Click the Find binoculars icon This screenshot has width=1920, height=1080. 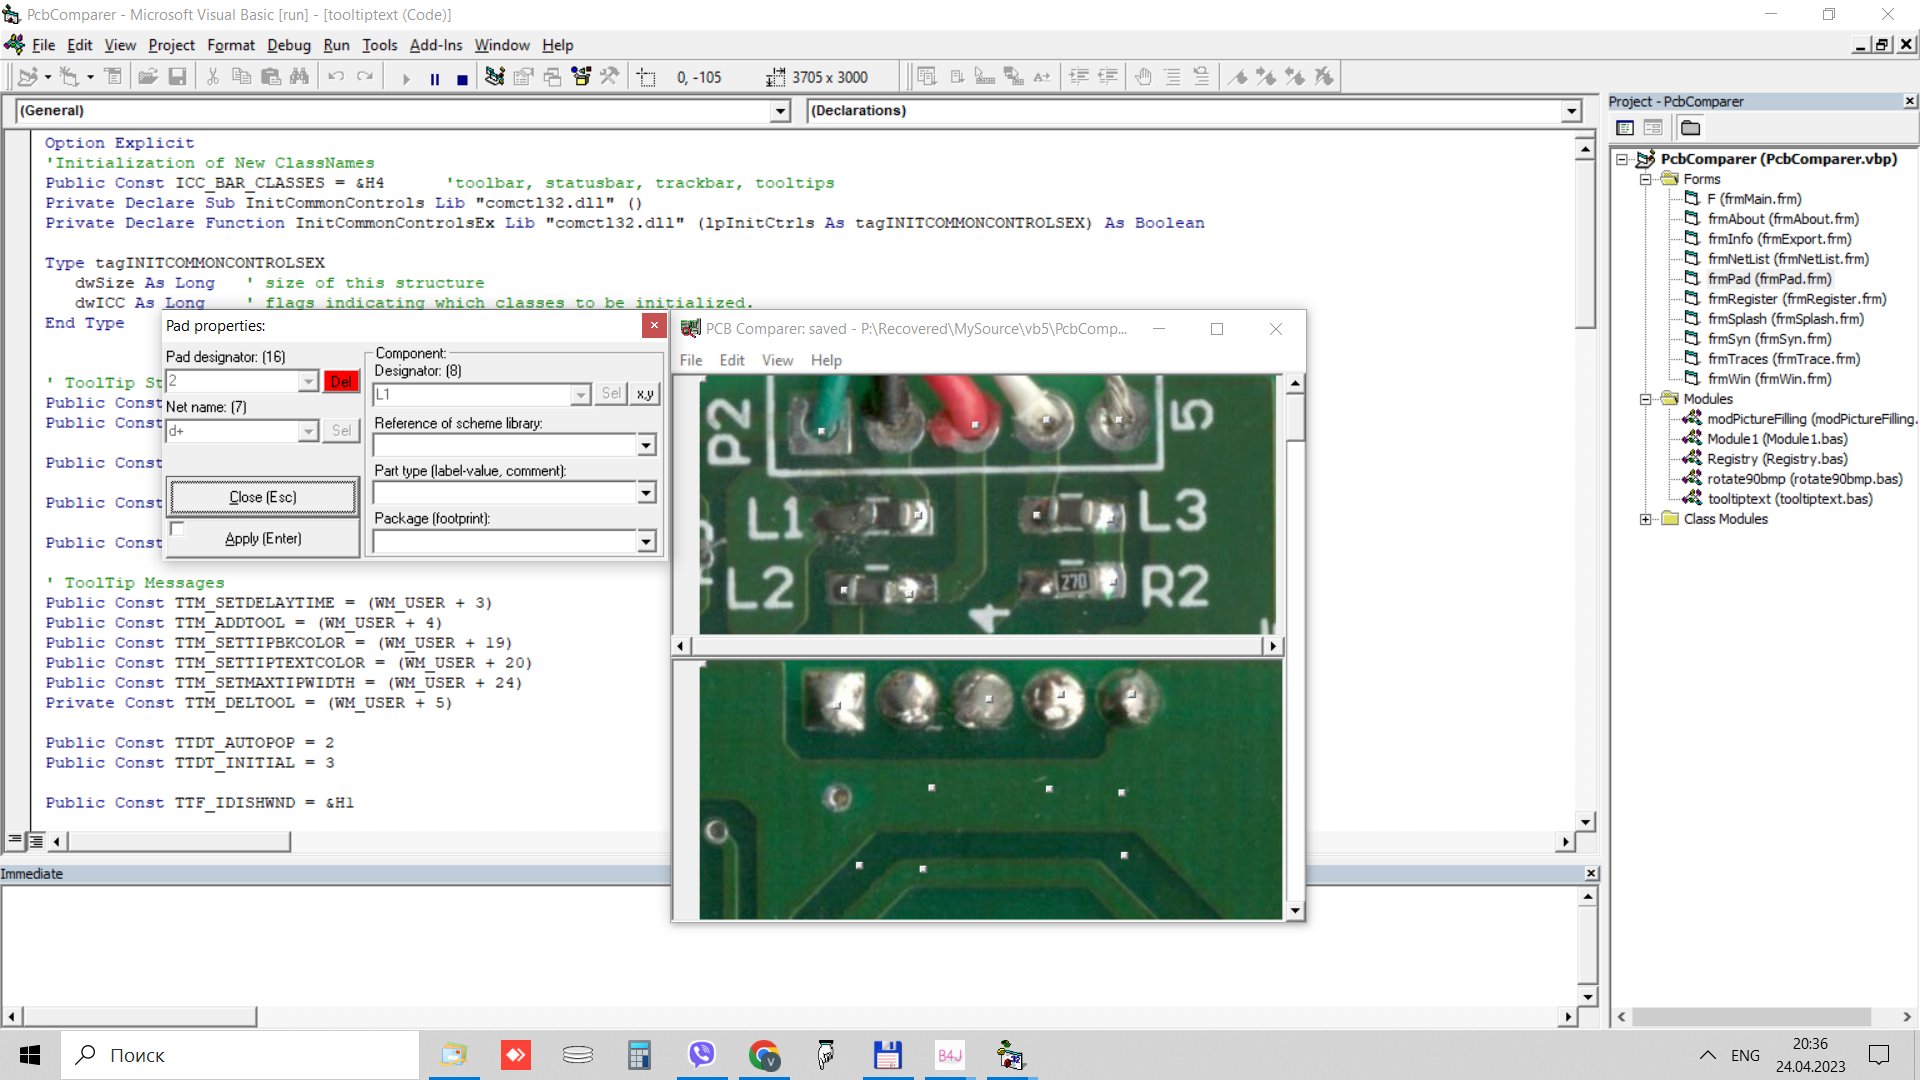click(x=299, y=77)
